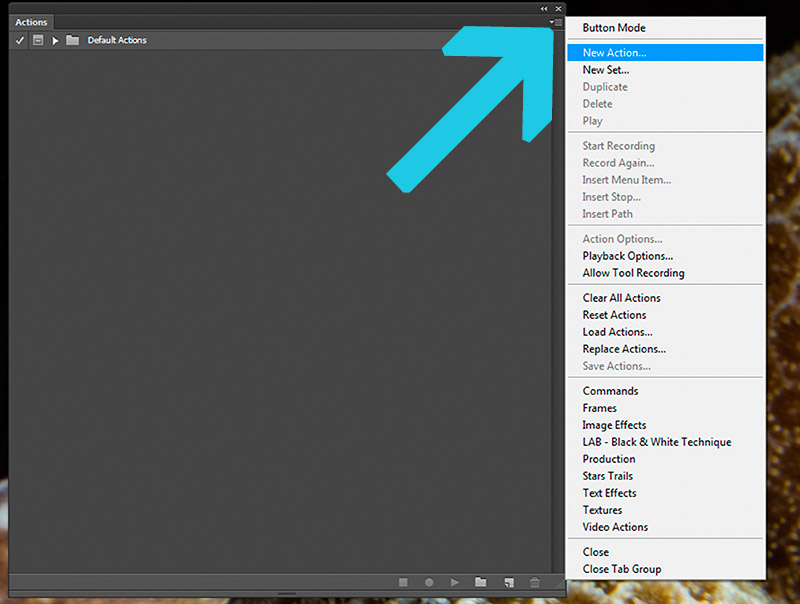The height and width of the screenshot is (604, 800).
Task: Switch to the Actions tab
Action: tap(31, 22)
